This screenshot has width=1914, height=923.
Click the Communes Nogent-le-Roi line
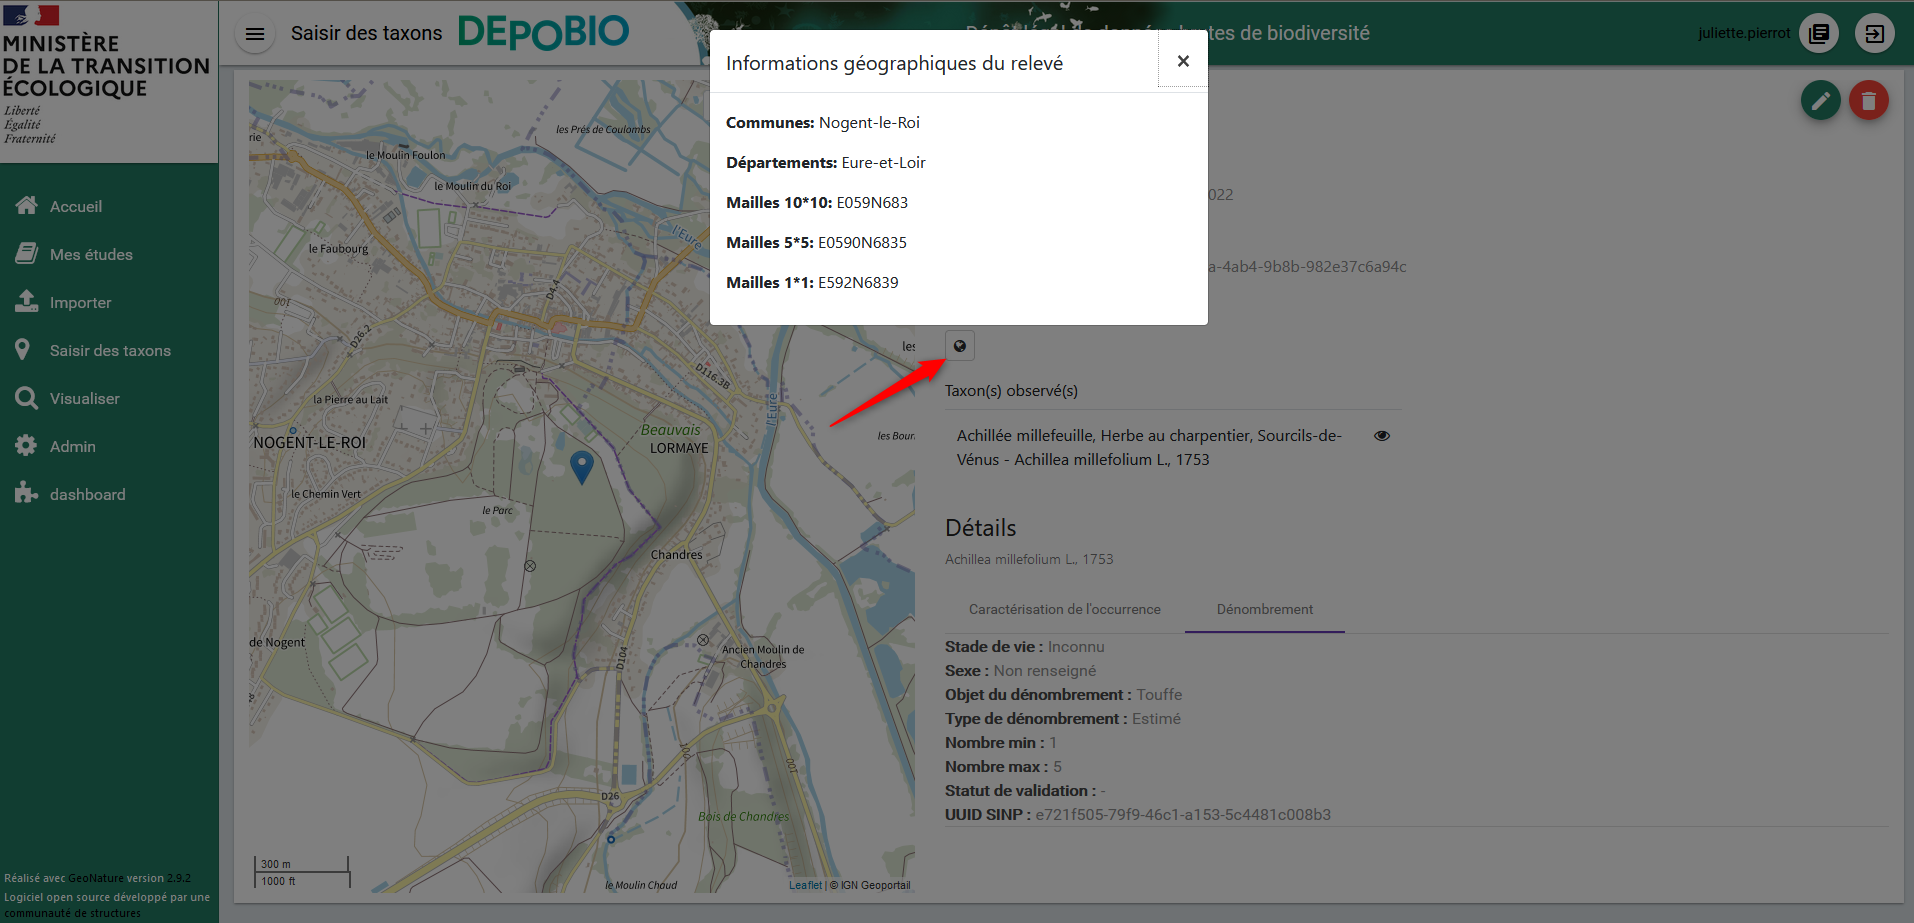point(823,123)
